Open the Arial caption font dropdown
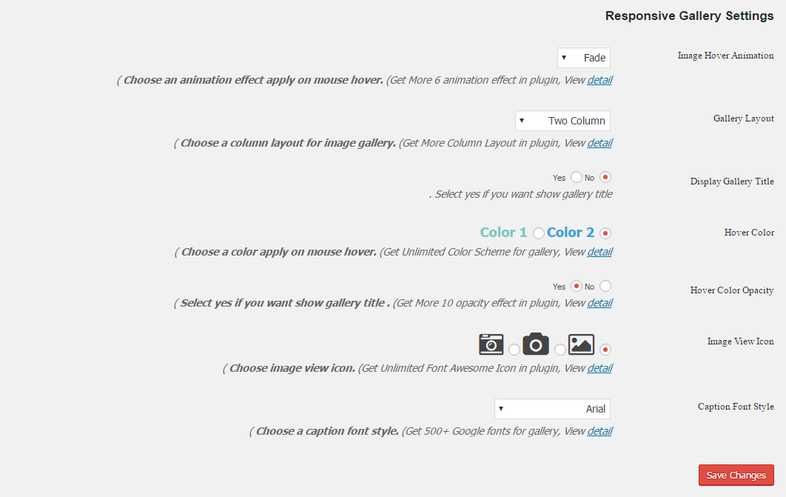The width and height of the screenshot is (786, 497). click(552, 409)
